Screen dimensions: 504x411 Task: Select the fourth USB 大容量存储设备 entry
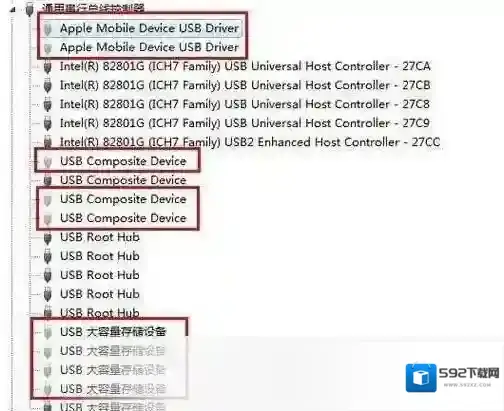pos(113,389)
